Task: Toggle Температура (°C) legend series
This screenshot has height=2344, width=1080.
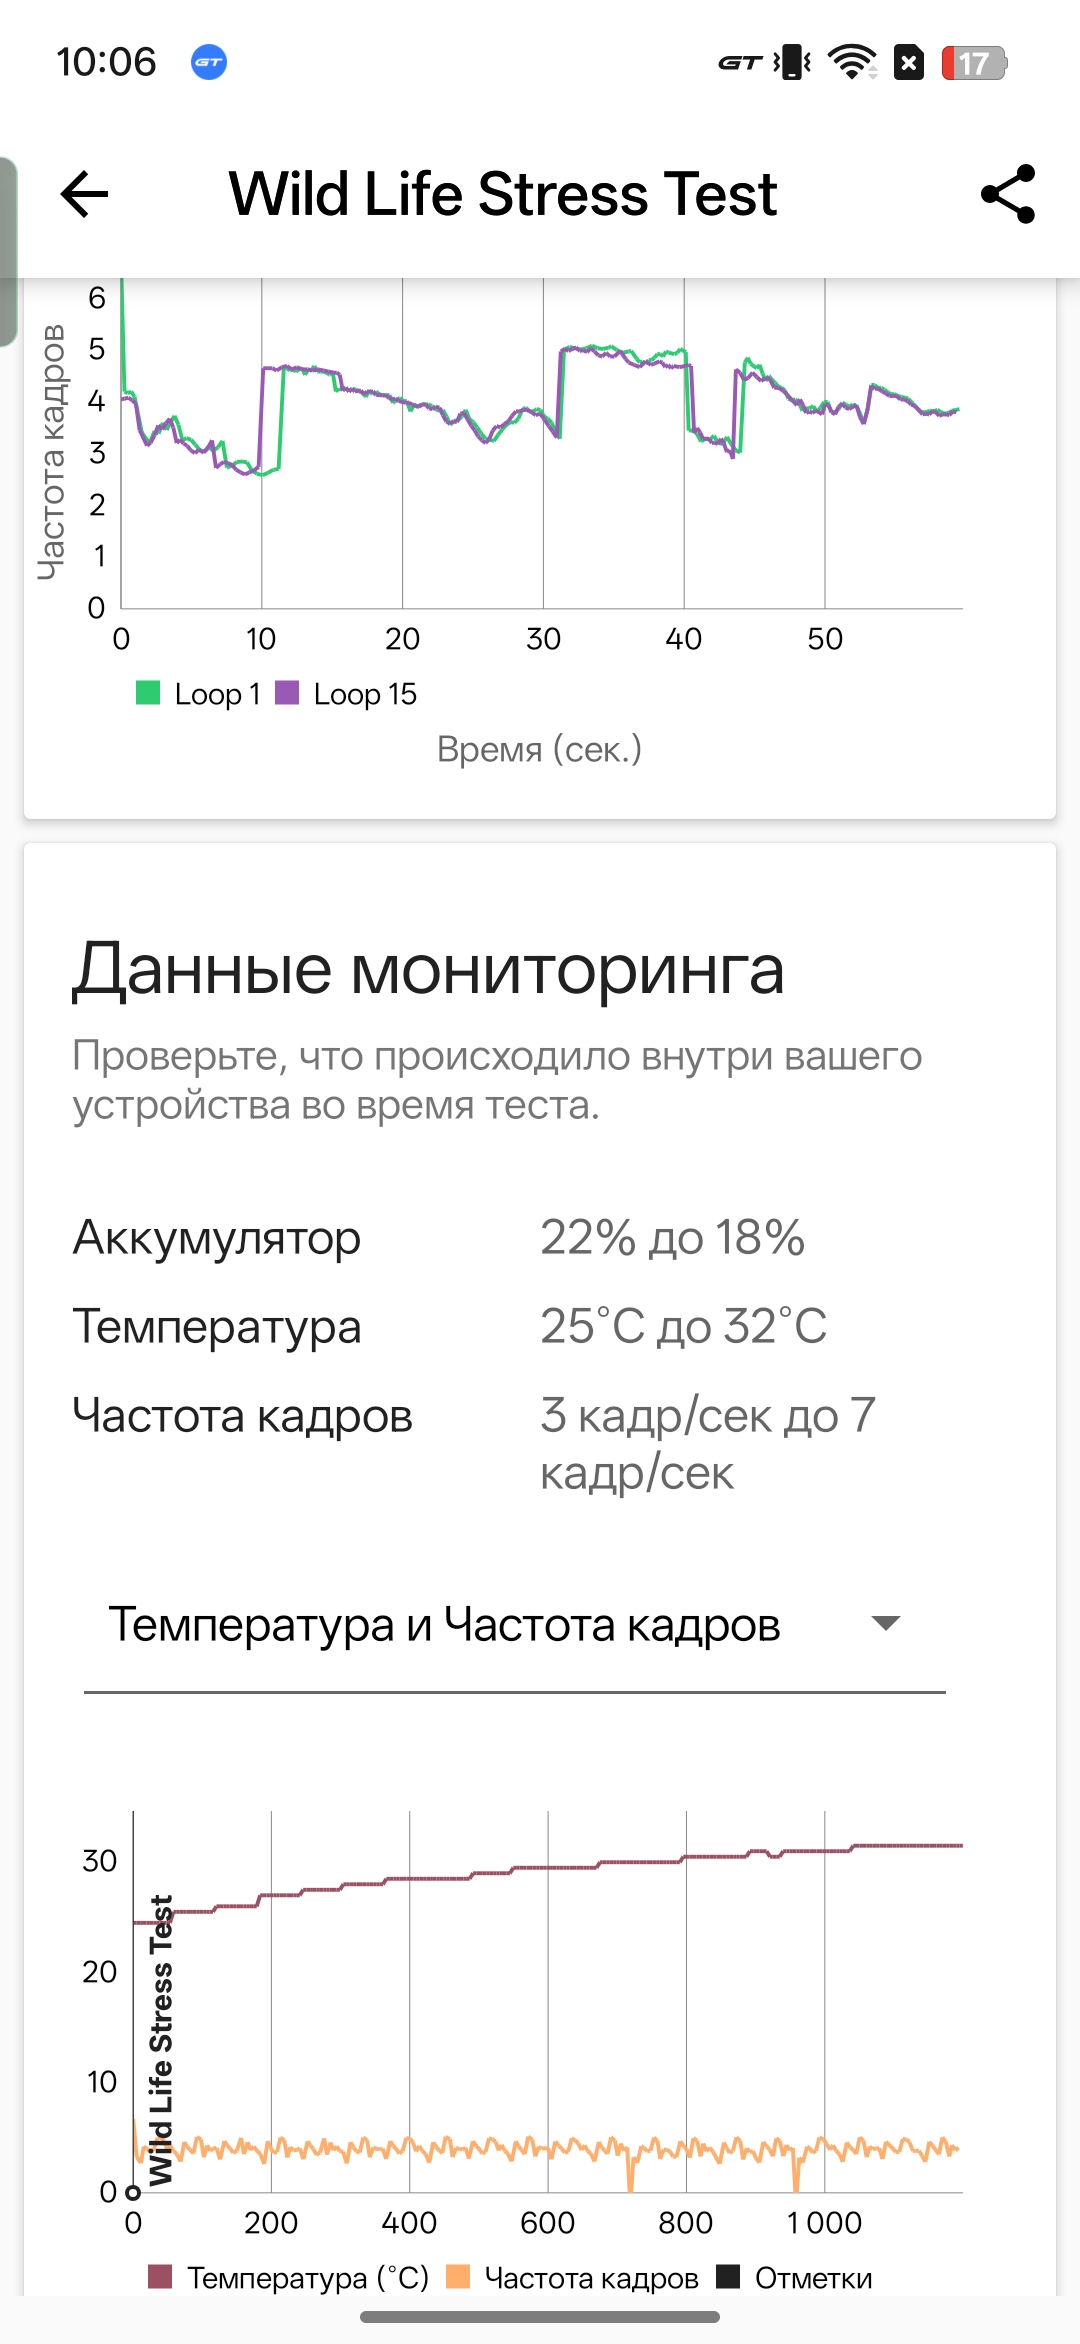Action: [289, 2278]
